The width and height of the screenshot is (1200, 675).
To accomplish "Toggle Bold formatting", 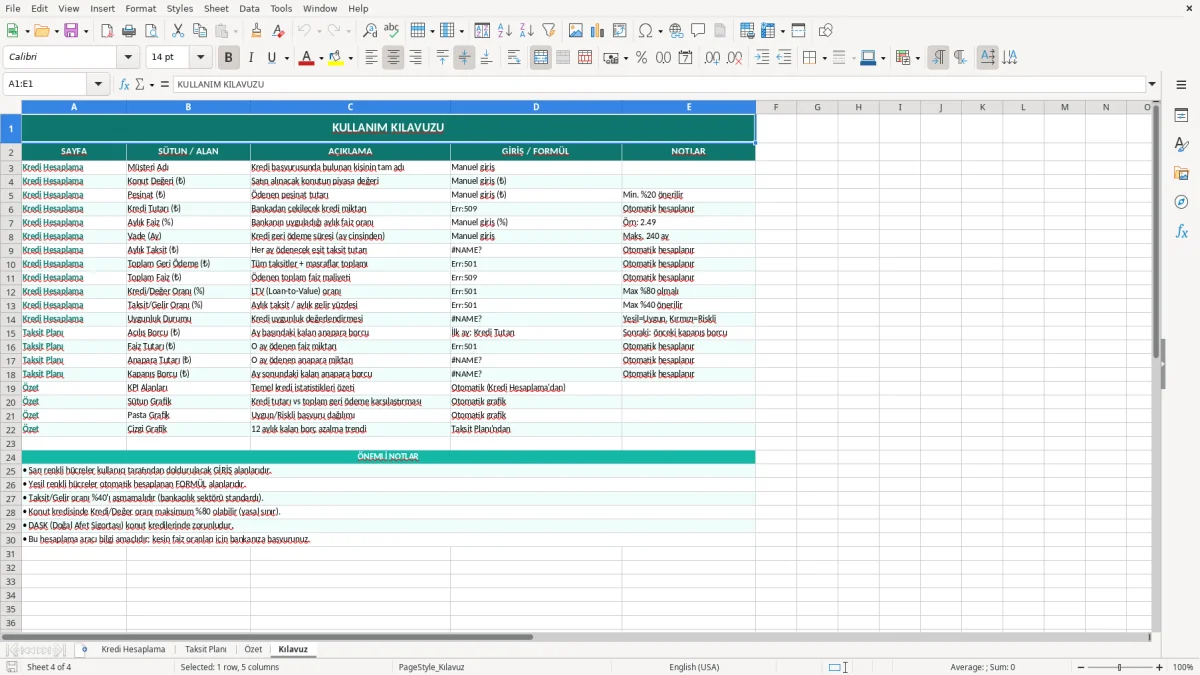I will 229,58.
